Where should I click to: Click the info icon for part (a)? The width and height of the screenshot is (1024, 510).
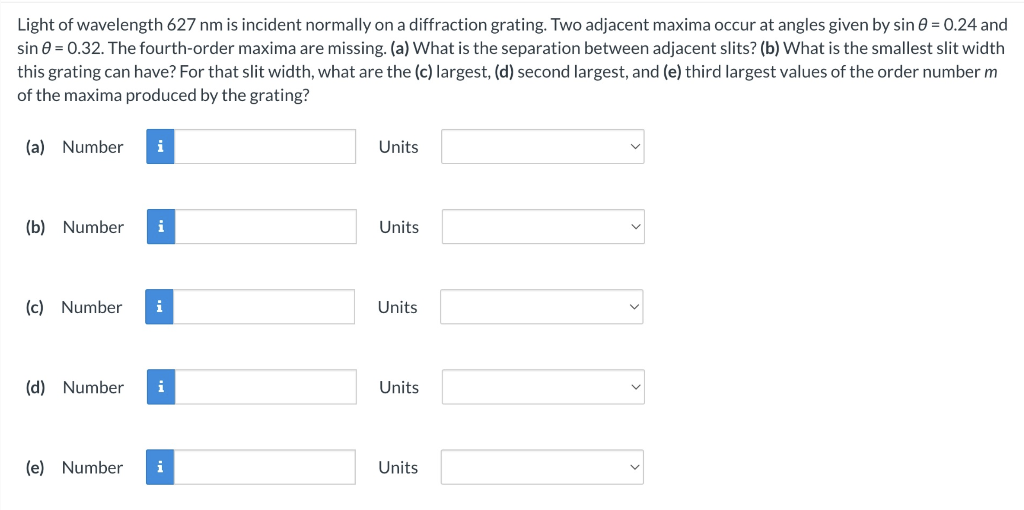pyautogui.click(x=161, y=147)
